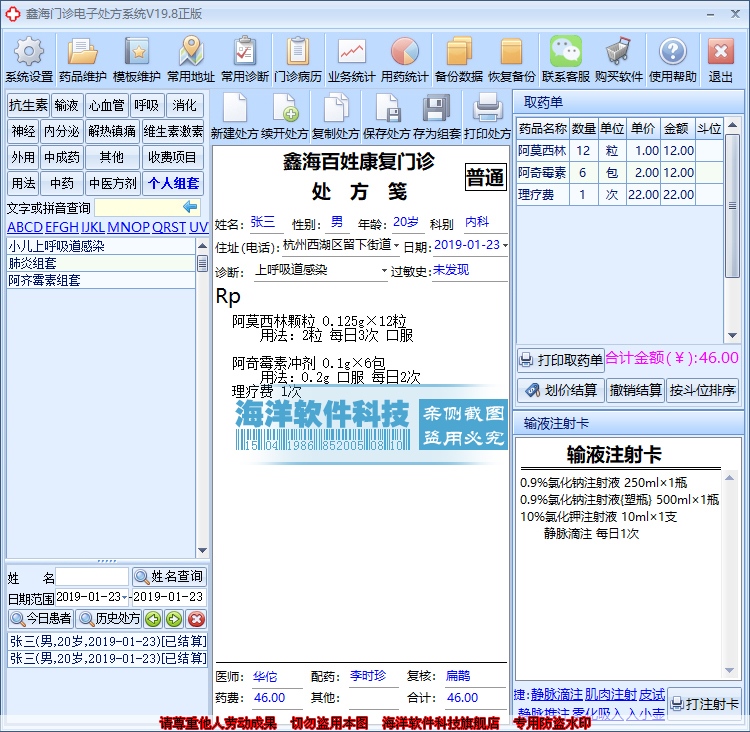Click 历史处方 button
750x732 pixels.
110,619
